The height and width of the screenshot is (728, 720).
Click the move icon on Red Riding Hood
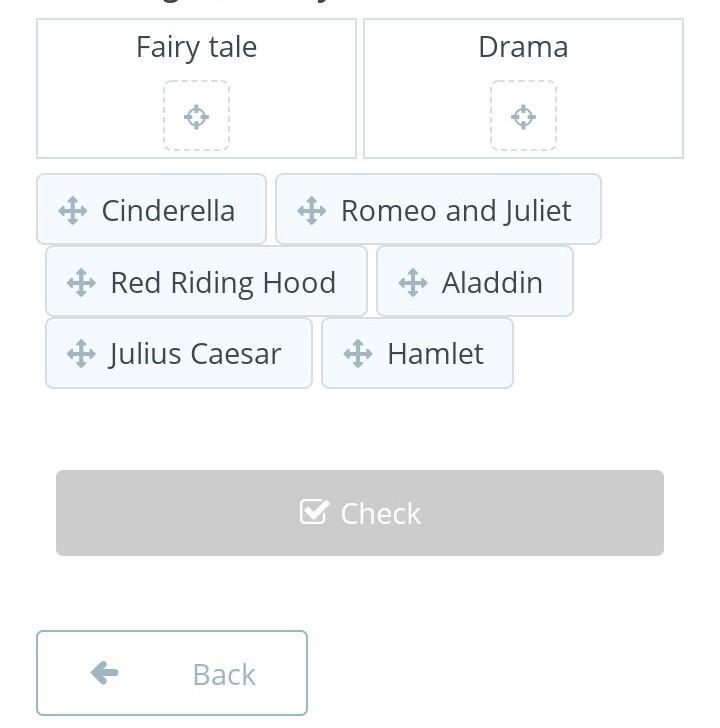tap(81, 282)
